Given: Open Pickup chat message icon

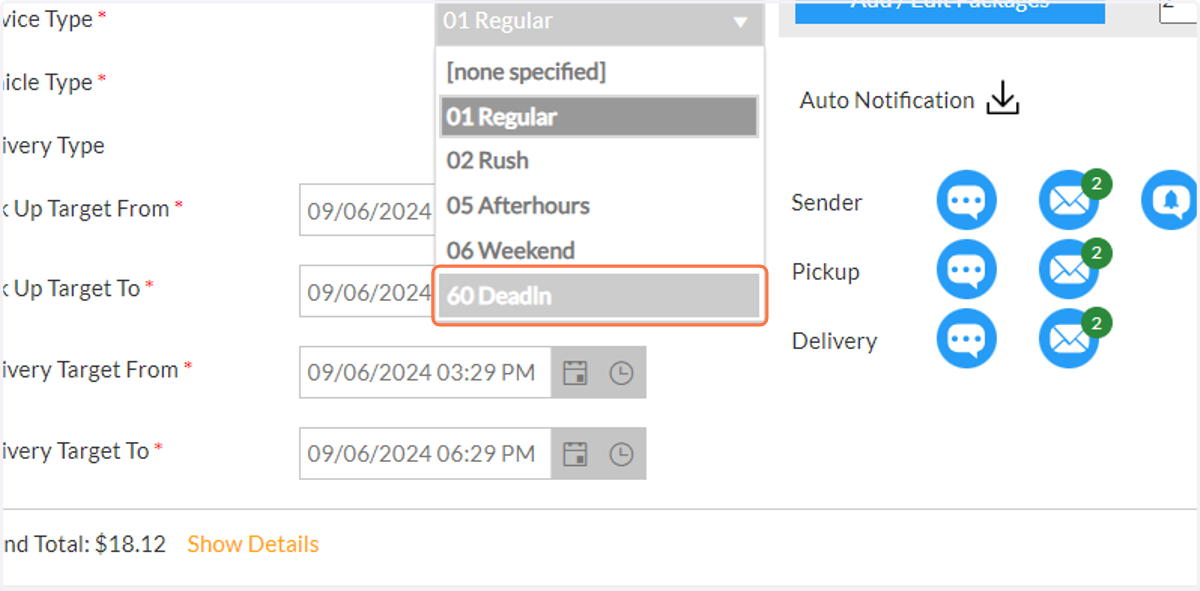Looking at the screenshot, I should [966, 270].
